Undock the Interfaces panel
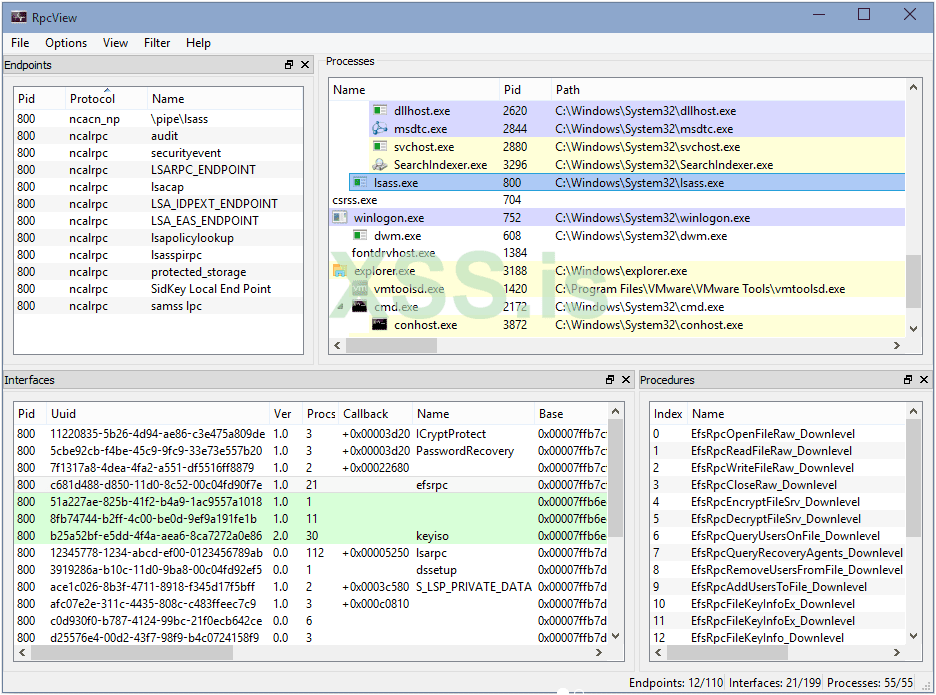936x695 pixels. (x=610, y=380)
